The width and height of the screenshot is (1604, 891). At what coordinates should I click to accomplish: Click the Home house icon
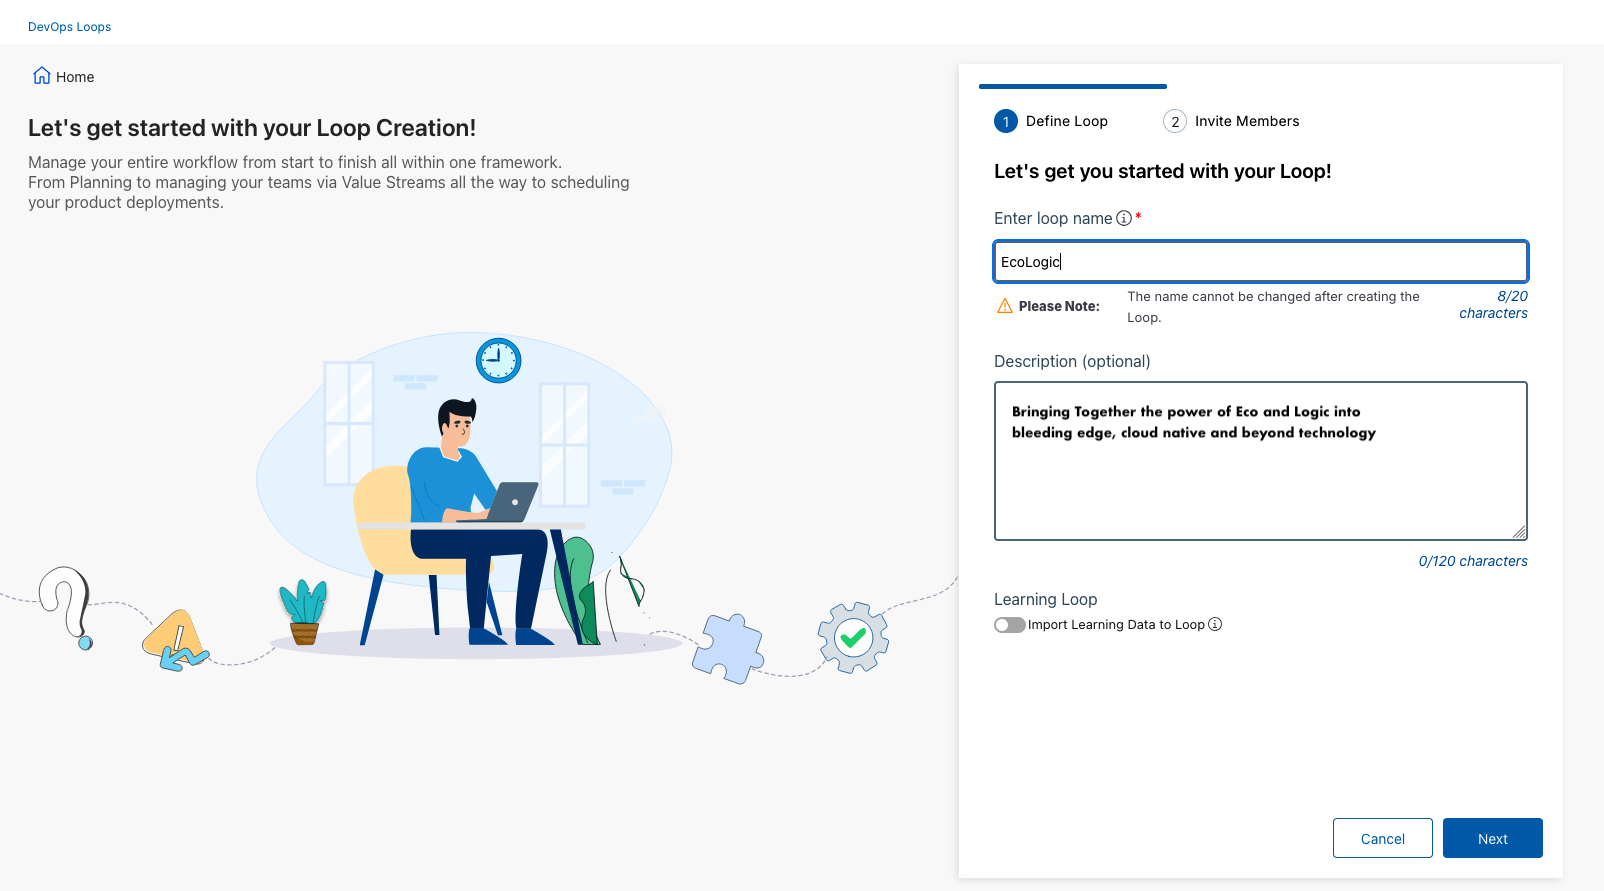(42, 76)
